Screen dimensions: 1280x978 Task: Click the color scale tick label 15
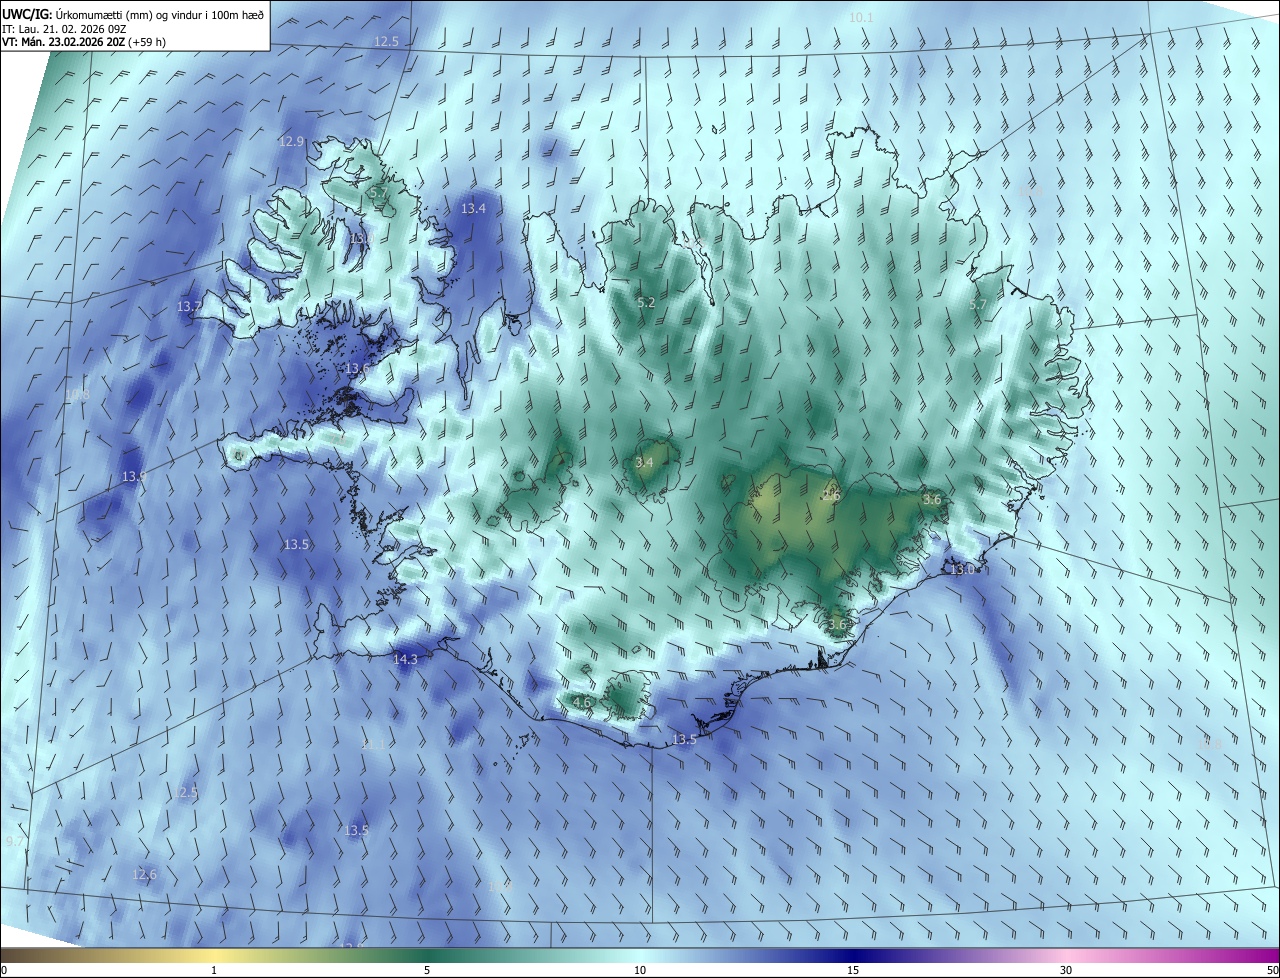(853, 970)
